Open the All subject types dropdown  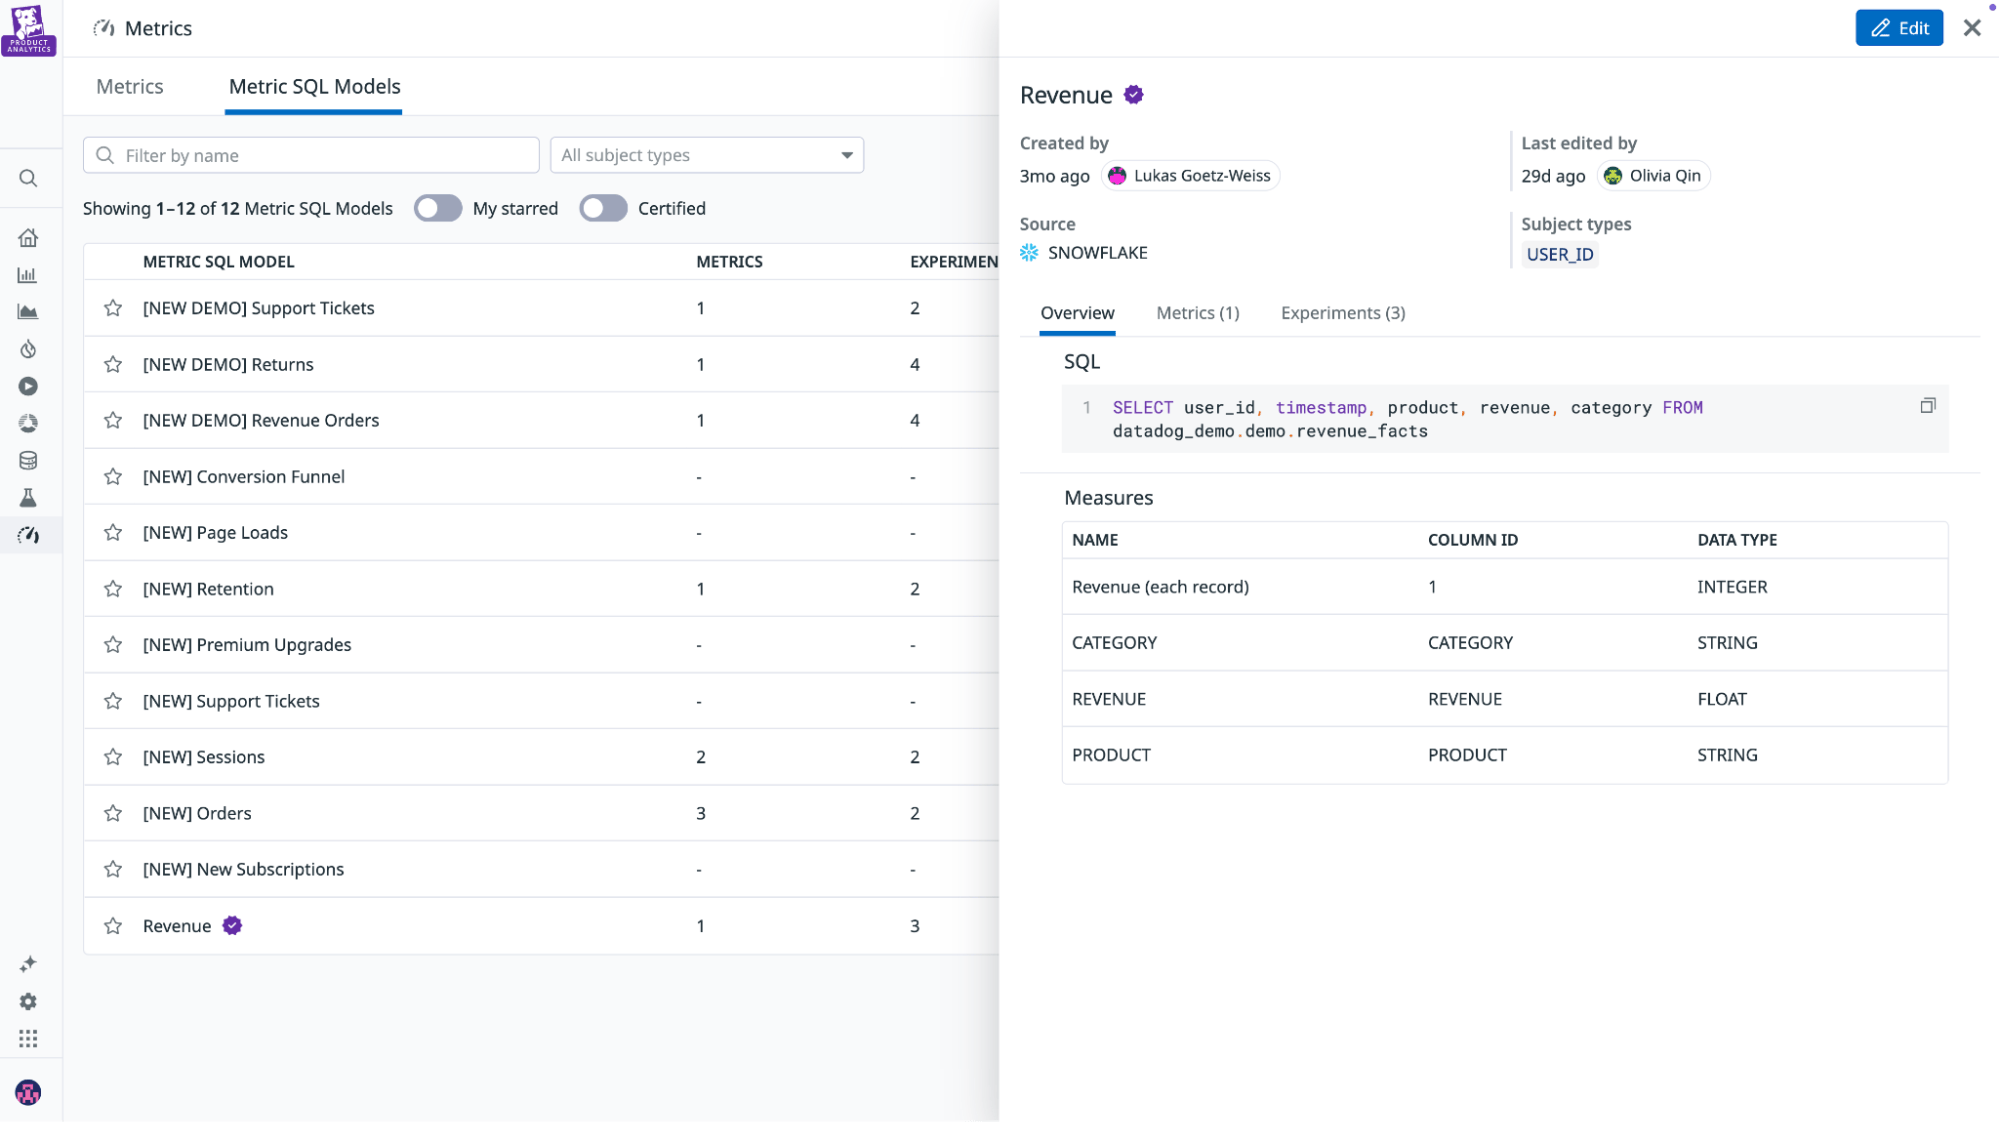click(706, 155)
